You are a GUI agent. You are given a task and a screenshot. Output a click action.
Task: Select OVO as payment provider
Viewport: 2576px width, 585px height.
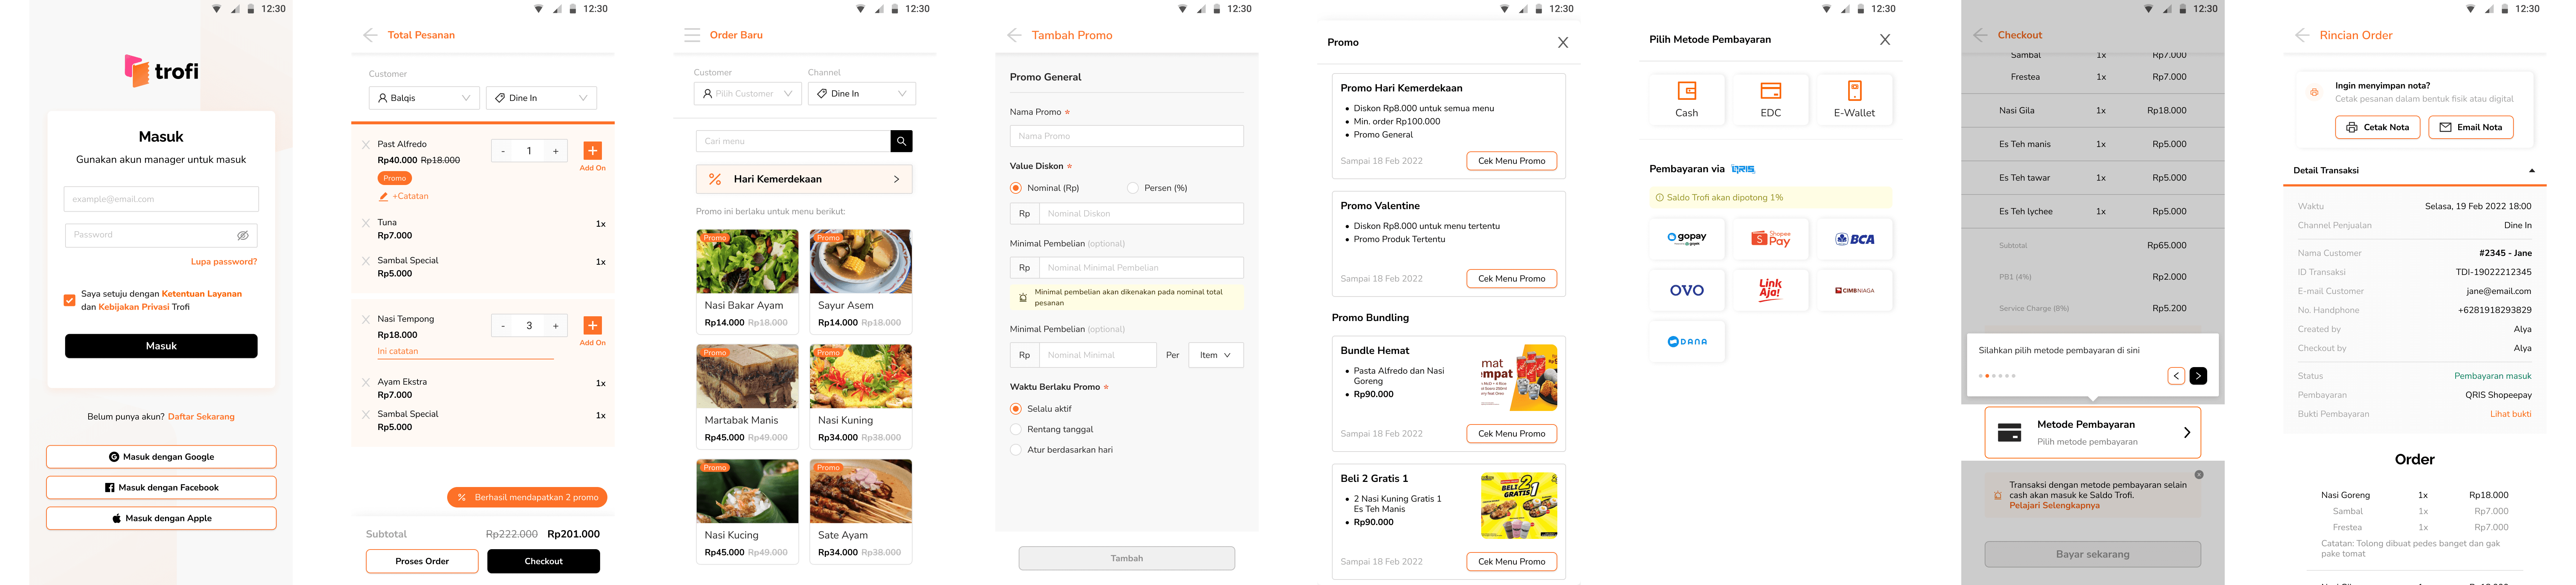[1686, 290]
